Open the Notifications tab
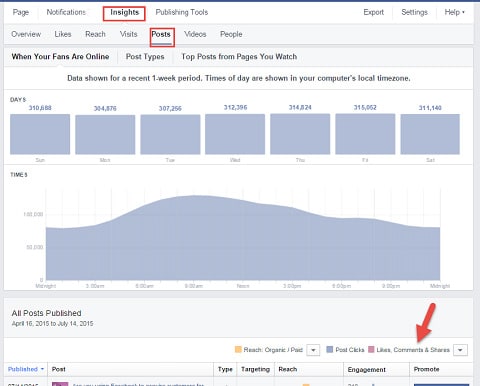The image size is (480, 386). [66, 12]
